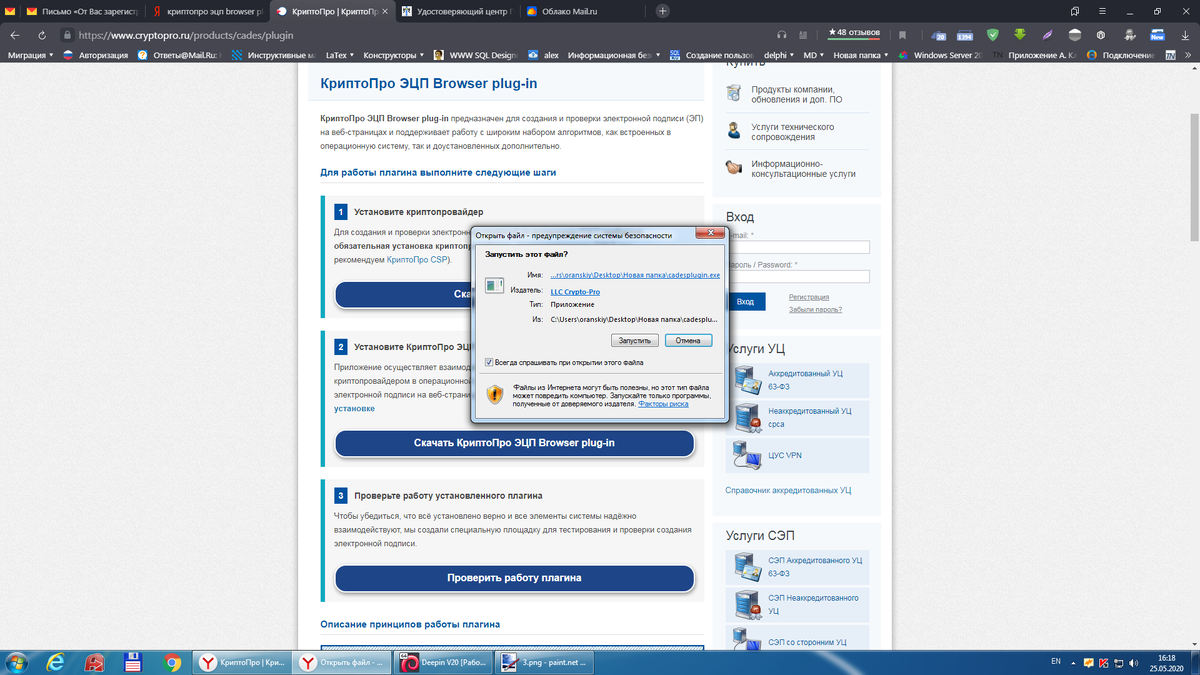Screen dimensions: 1200x675
Task: Switch to 3.png - paint.net taskbar window
Action: pos(544,662)
